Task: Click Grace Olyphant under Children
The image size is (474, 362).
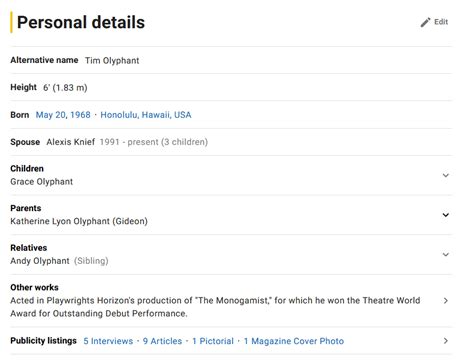Action: [42, 182]
